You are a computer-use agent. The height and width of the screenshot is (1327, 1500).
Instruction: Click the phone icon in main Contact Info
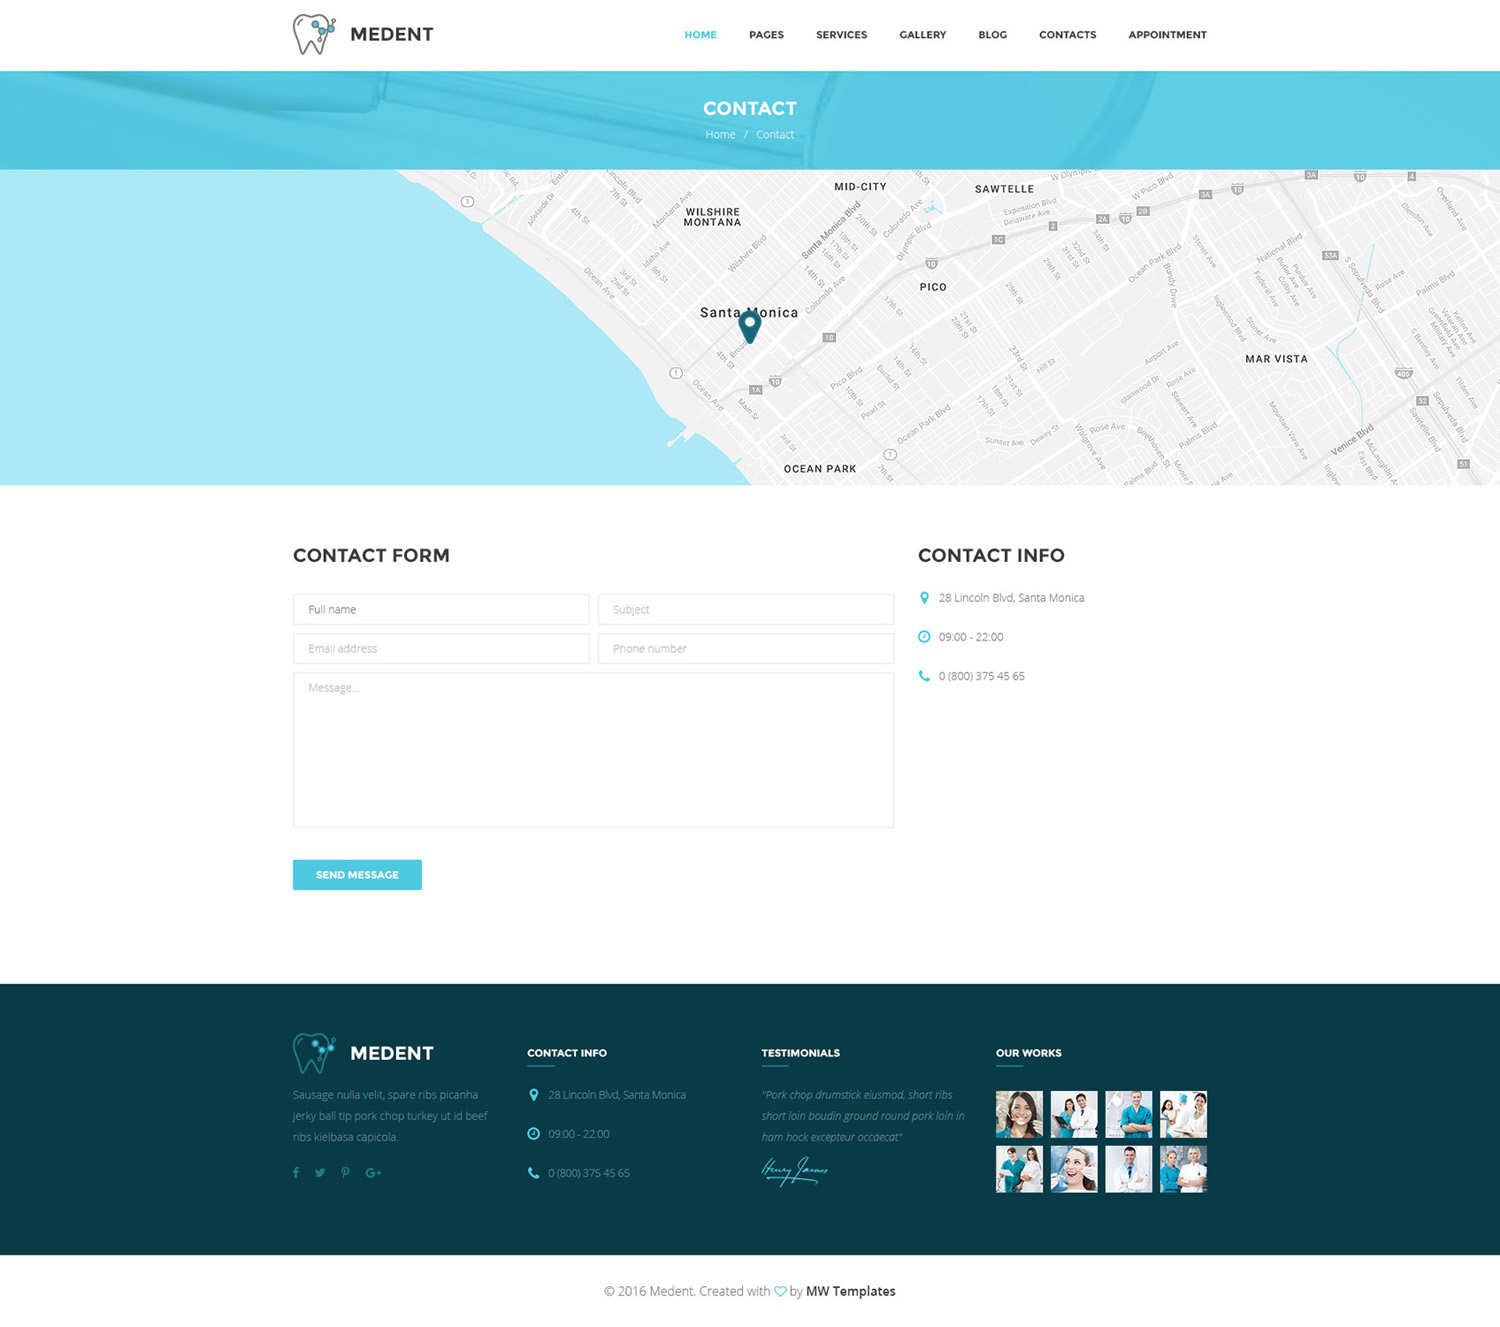(924, 676)
